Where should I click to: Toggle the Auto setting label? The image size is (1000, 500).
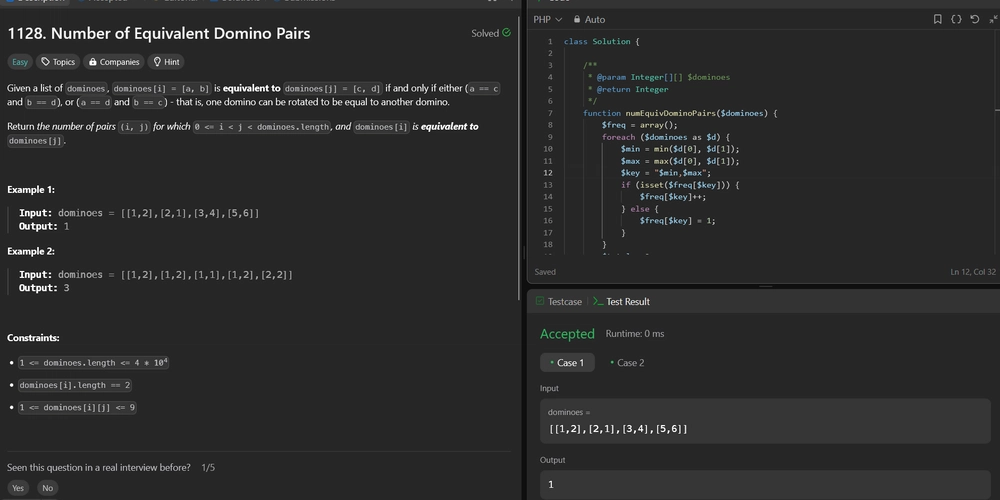click(x=594, y=19)
